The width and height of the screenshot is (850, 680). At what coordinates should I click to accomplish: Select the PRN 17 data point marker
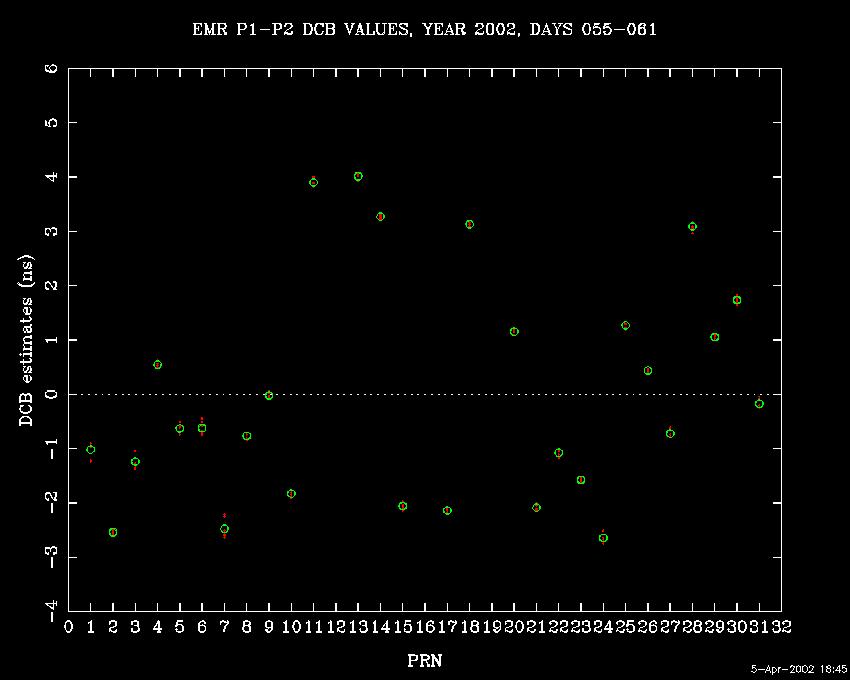[447, 511]
